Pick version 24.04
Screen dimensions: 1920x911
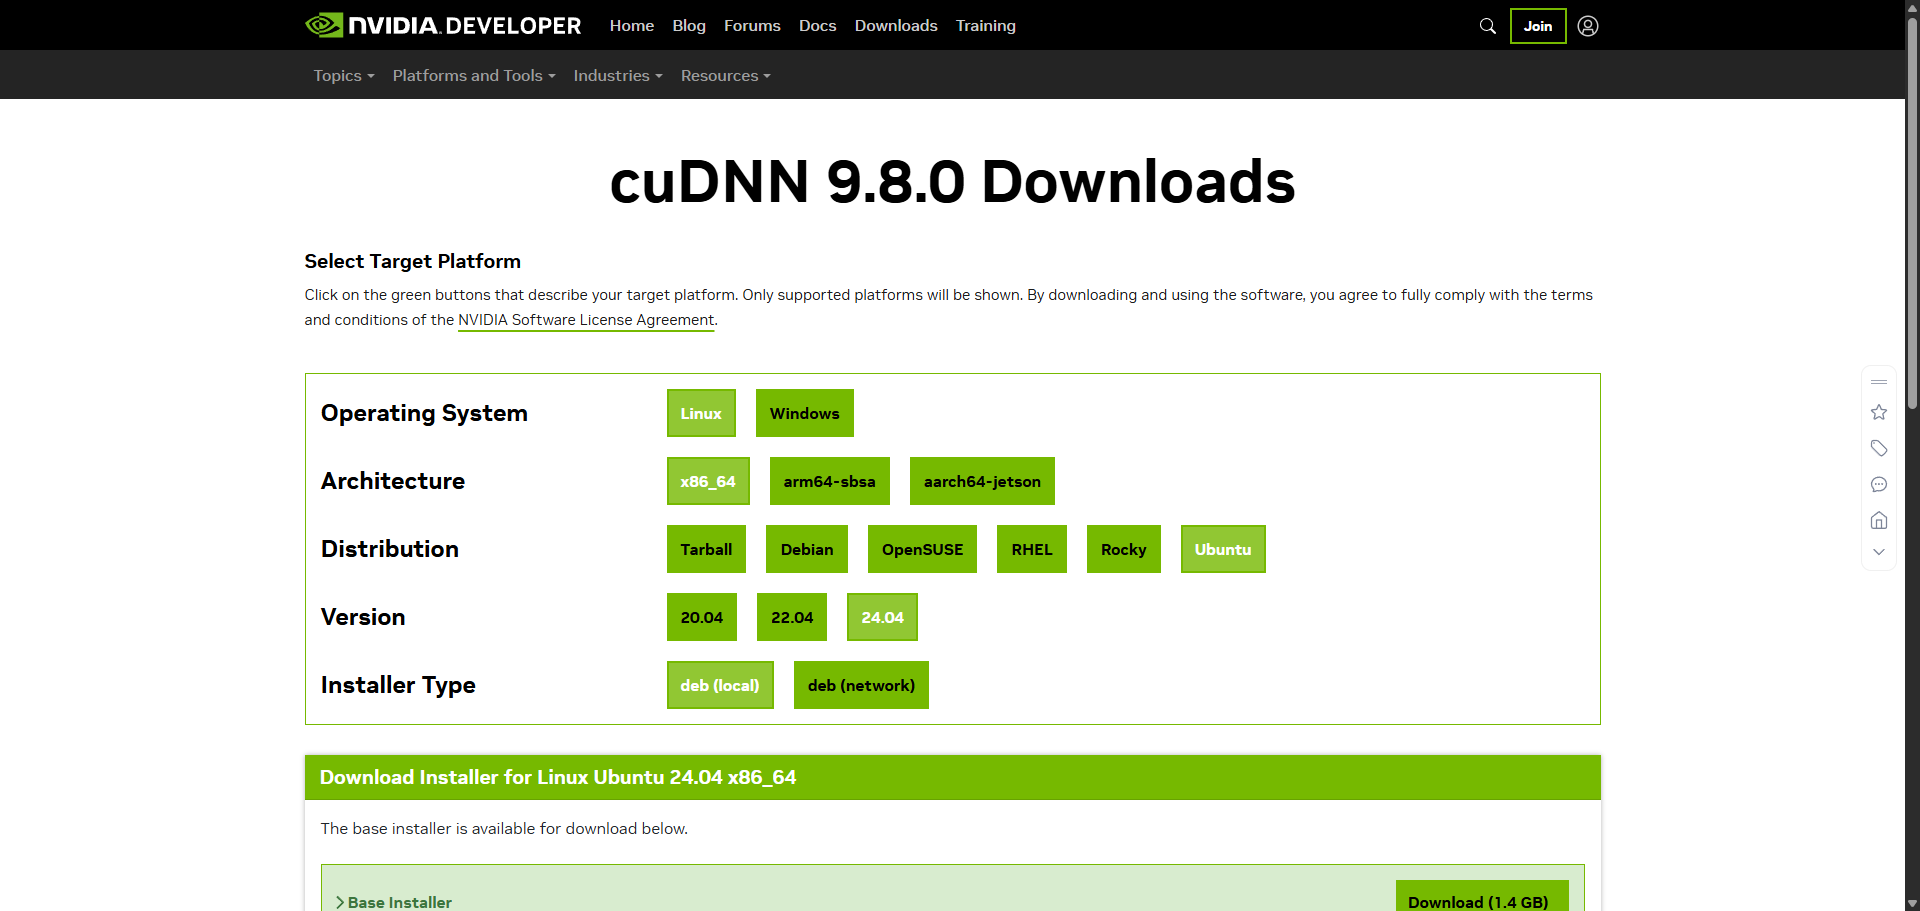point(882,617)
